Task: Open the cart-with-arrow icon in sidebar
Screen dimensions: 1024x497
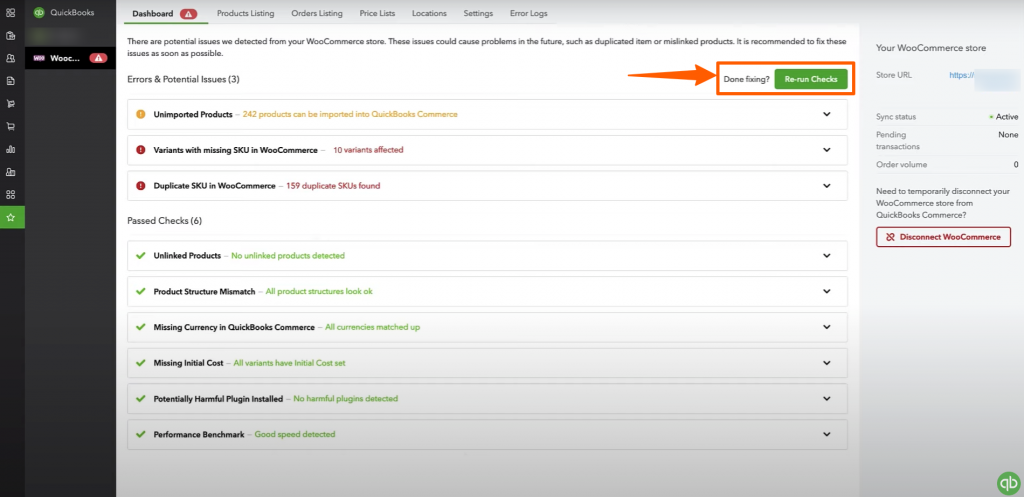Action: [10, 104]
